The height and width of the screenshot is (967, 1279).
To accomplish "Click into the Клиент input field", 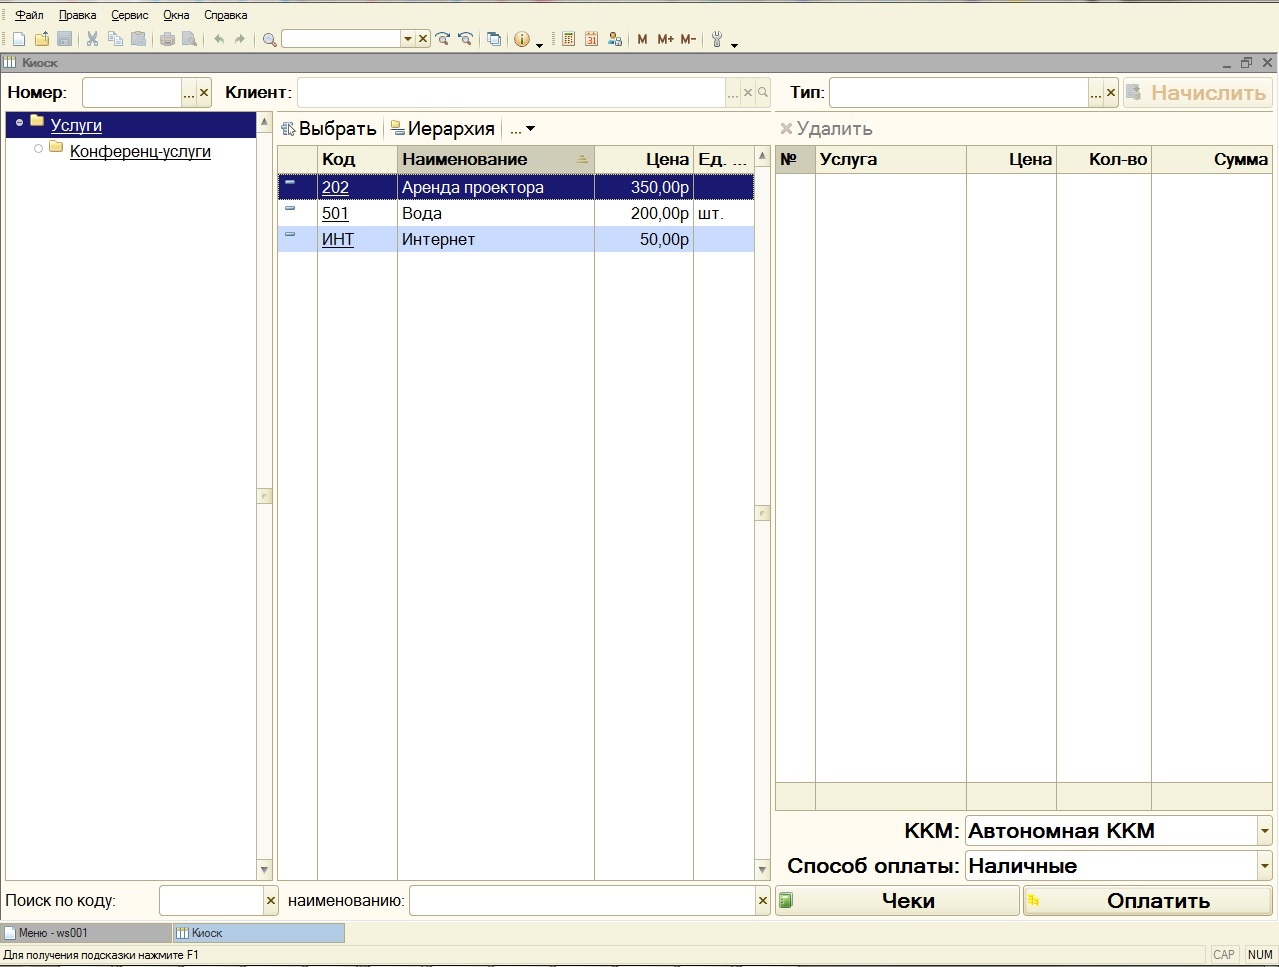I will 511,92.
